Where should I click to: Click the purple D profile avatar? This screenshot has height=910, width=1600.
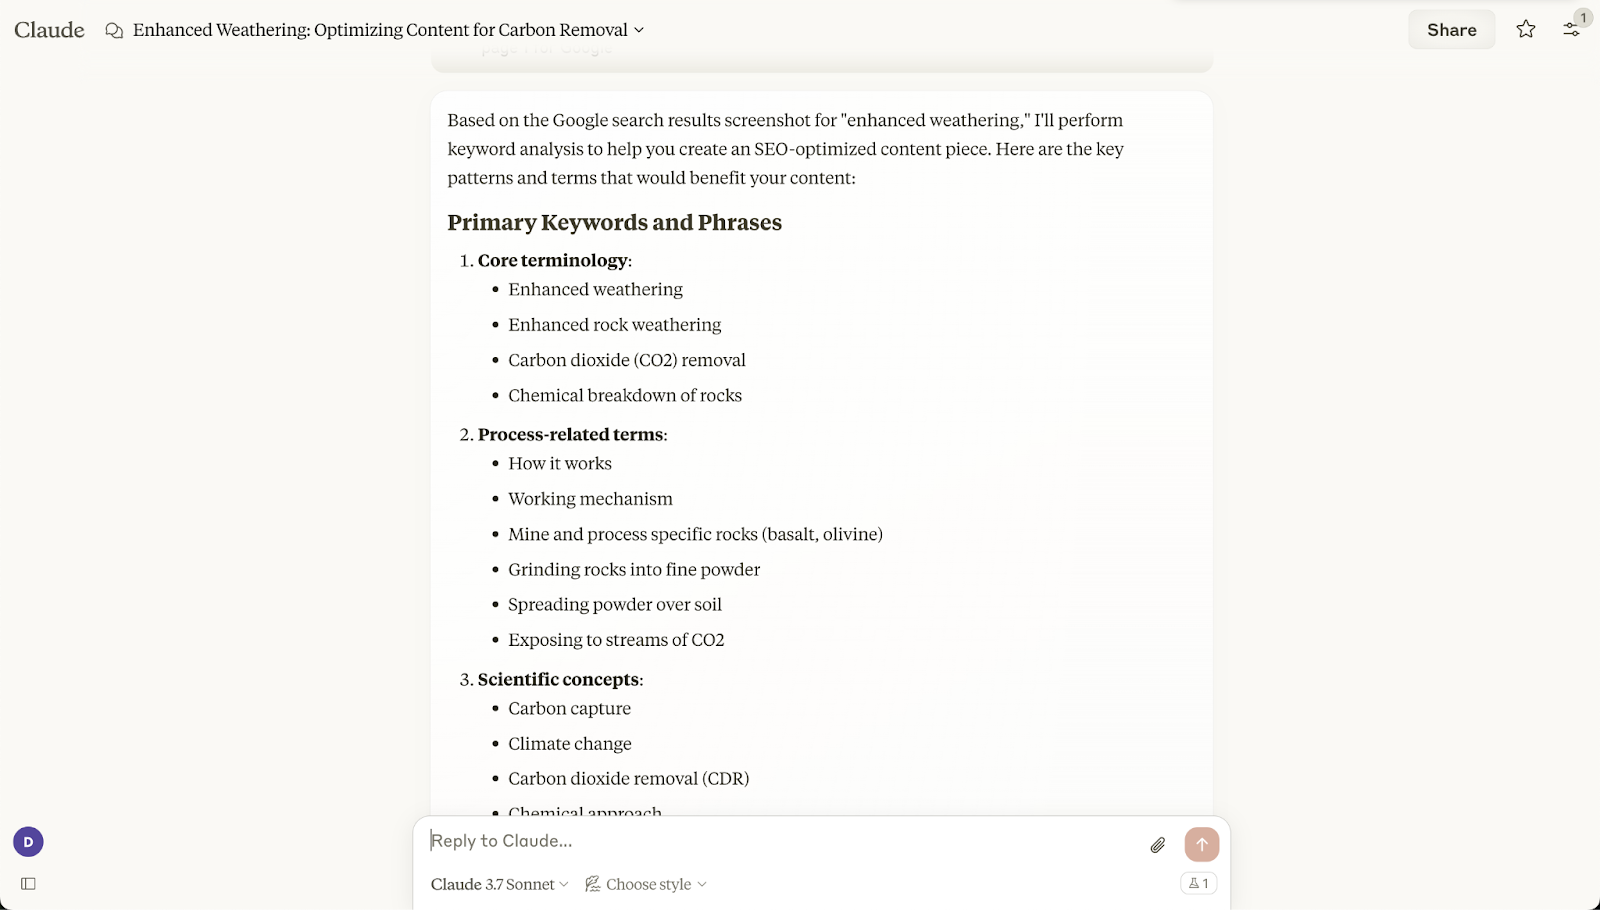[x=27, y=841]
